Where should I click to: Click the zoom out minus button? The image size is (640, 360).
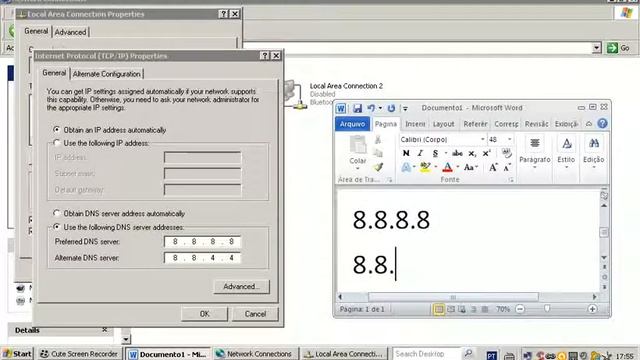point(520,309)
